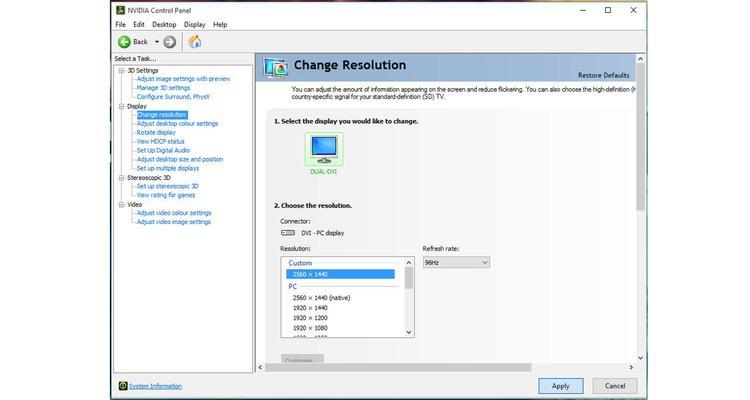Screen dimensions: 750x400
Task: Click the Forward arrow icon
Action: [x=169, y=42]
